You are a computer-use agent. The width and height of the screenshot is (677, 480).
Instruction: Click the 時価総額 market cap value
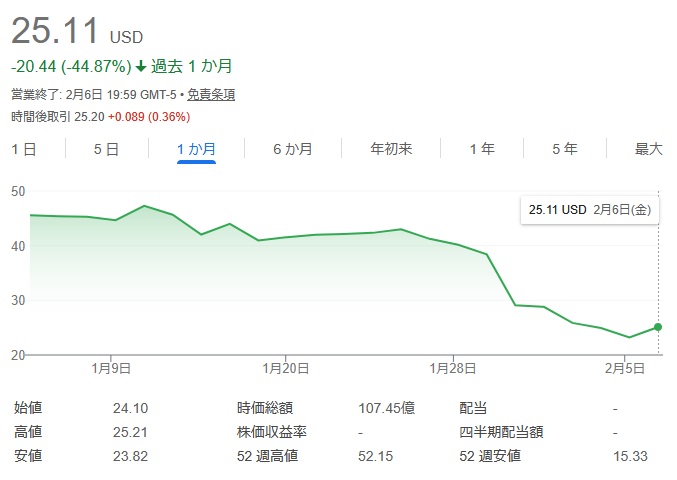[x=386, y=408]
